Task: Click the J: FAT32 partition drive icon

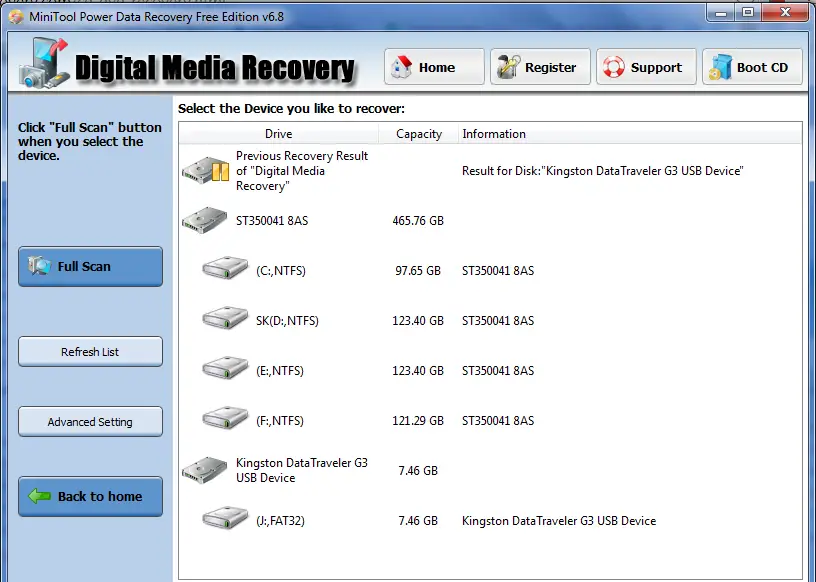Action: click(225, 517)
